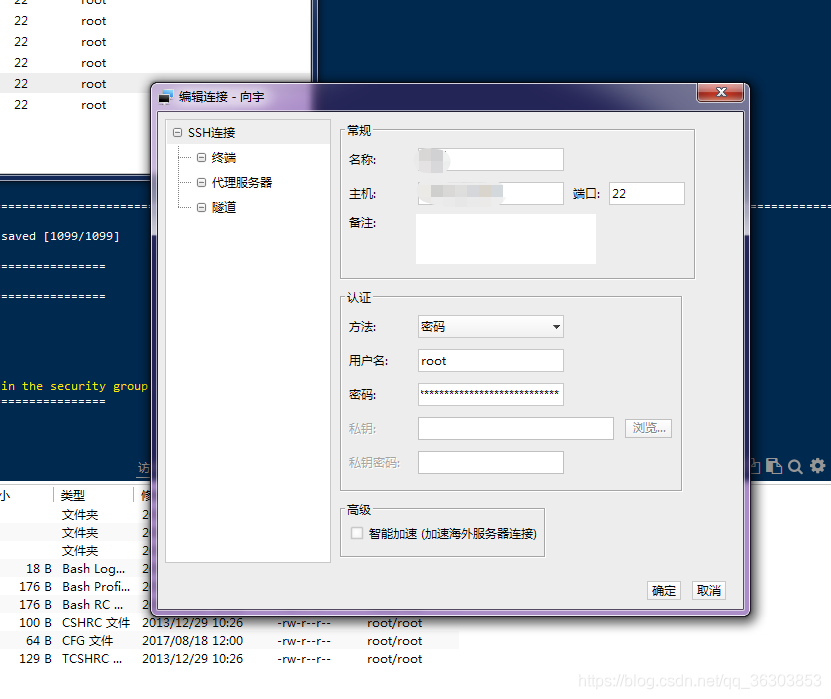Select the TCSHRC file row
The image size is (831, 699).
click(229, 659)
